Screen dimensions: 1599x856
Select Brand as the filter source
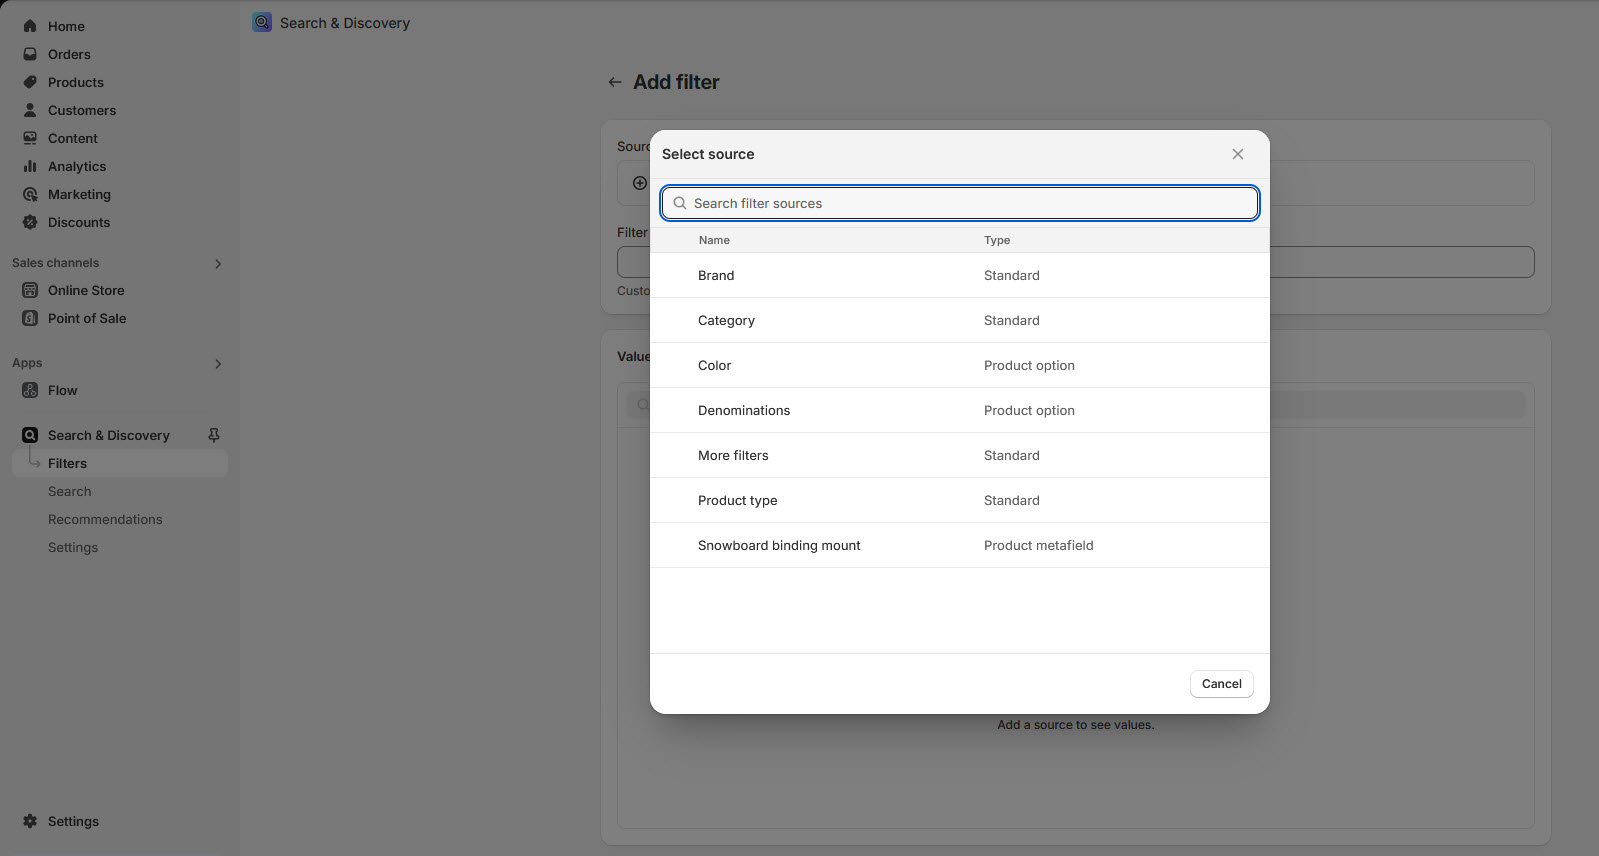pos(716,275)
